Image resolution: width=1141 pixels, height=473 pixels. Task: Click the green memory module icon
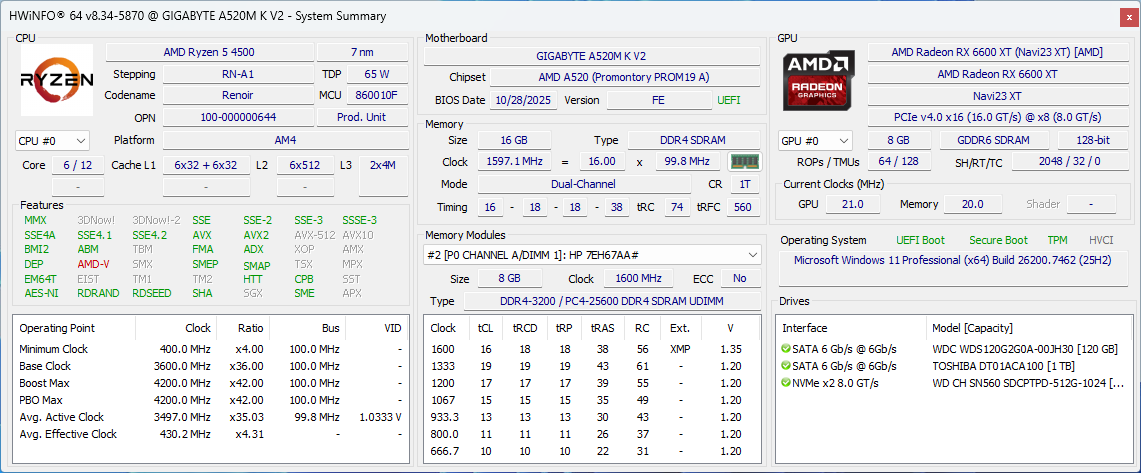click(x=743, y=162)
